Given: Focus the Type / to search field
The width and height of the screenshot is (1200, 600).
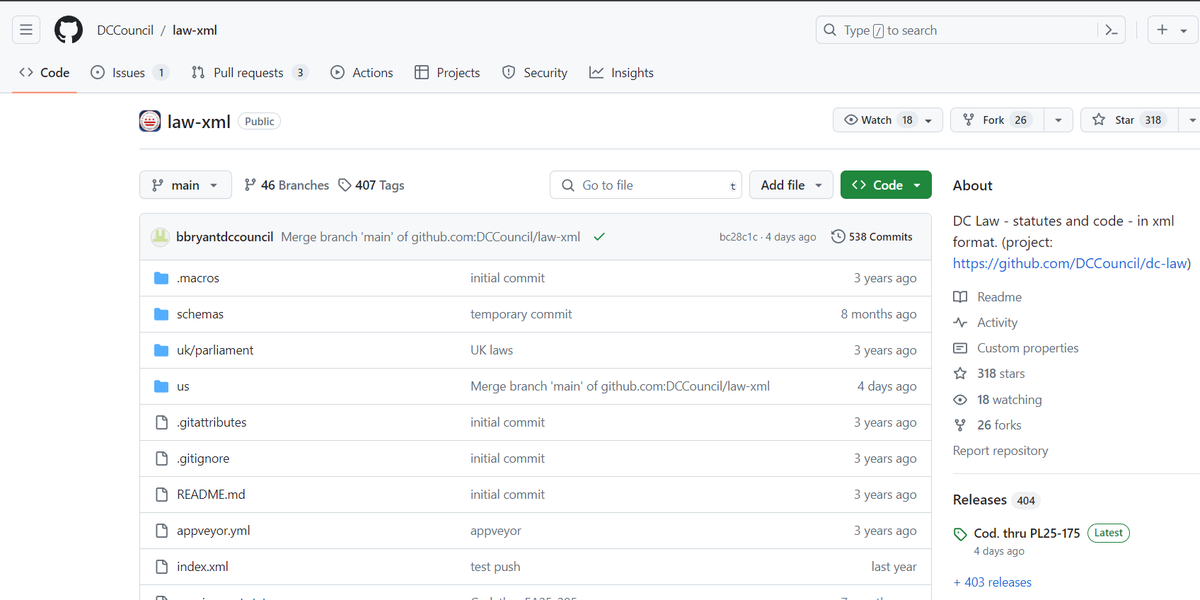Looking at the screenshot, I should point(971,30).
